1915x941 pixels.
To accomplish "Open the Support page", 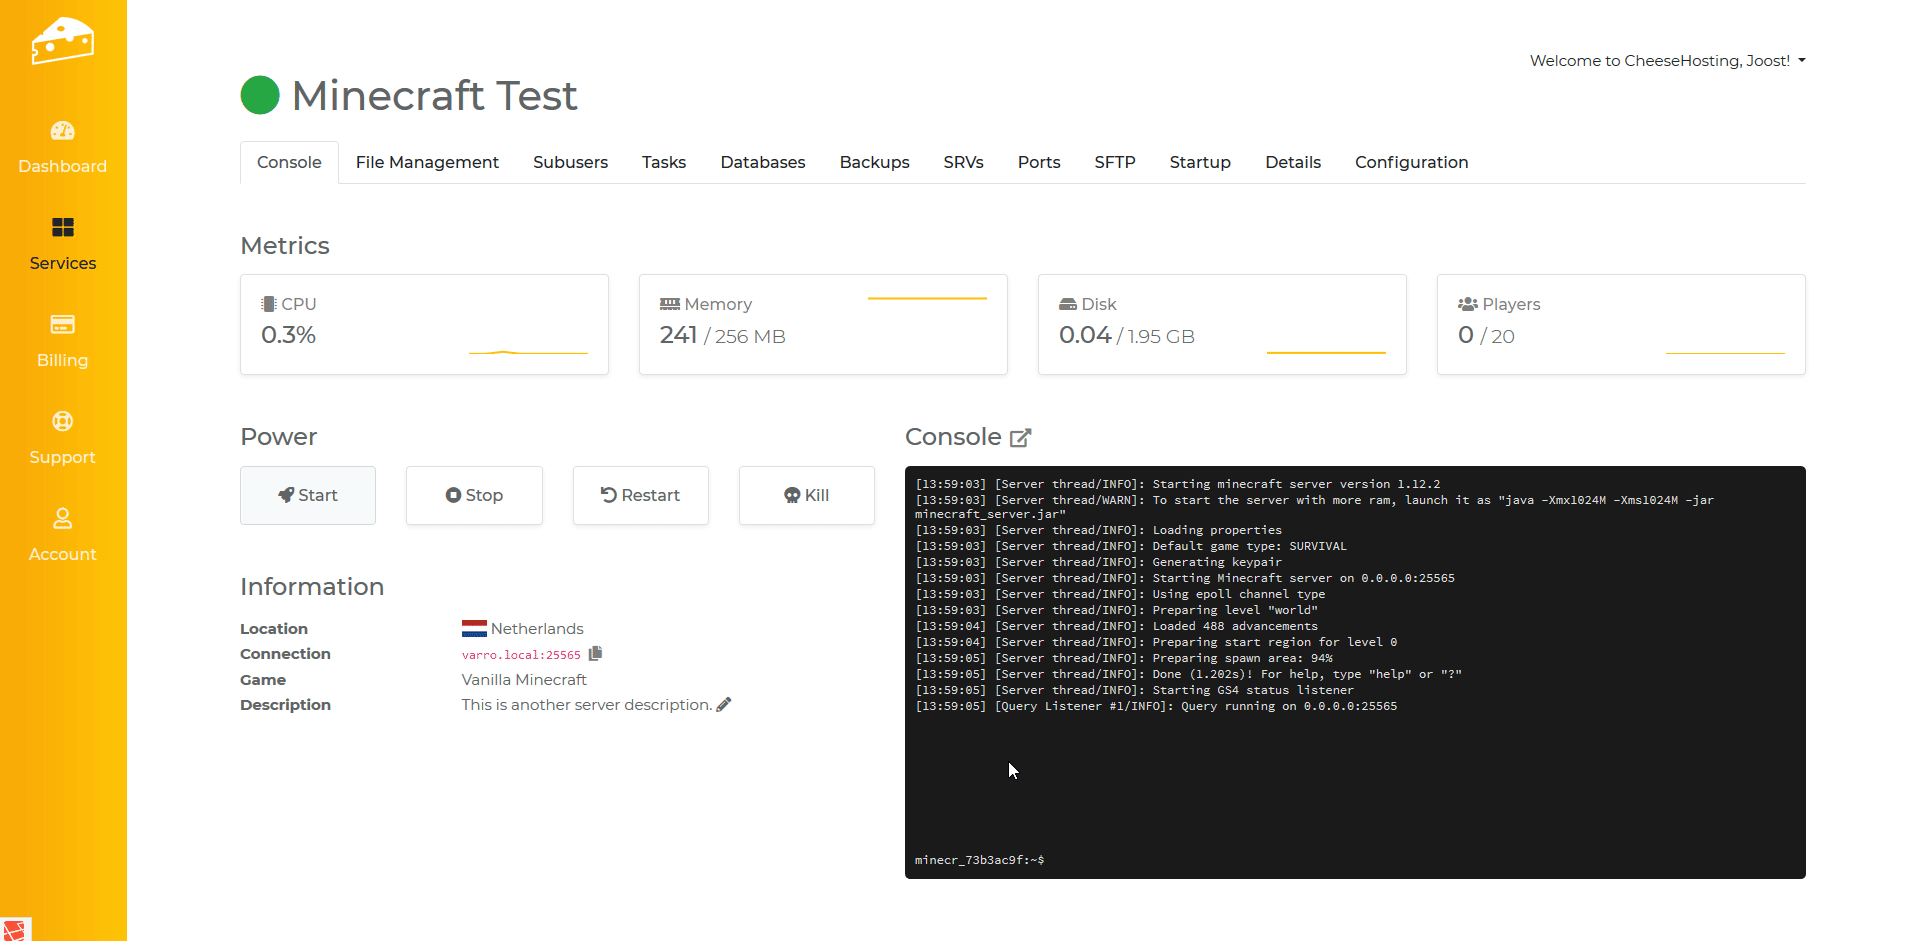I will (x=62, y=438).
